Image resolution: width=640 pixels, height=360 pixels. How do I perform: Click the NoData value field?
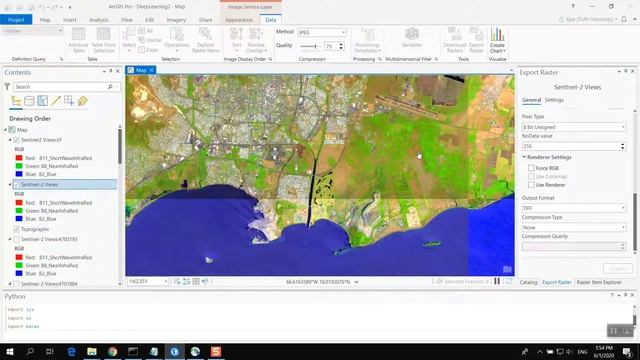[x=571, y=146]
